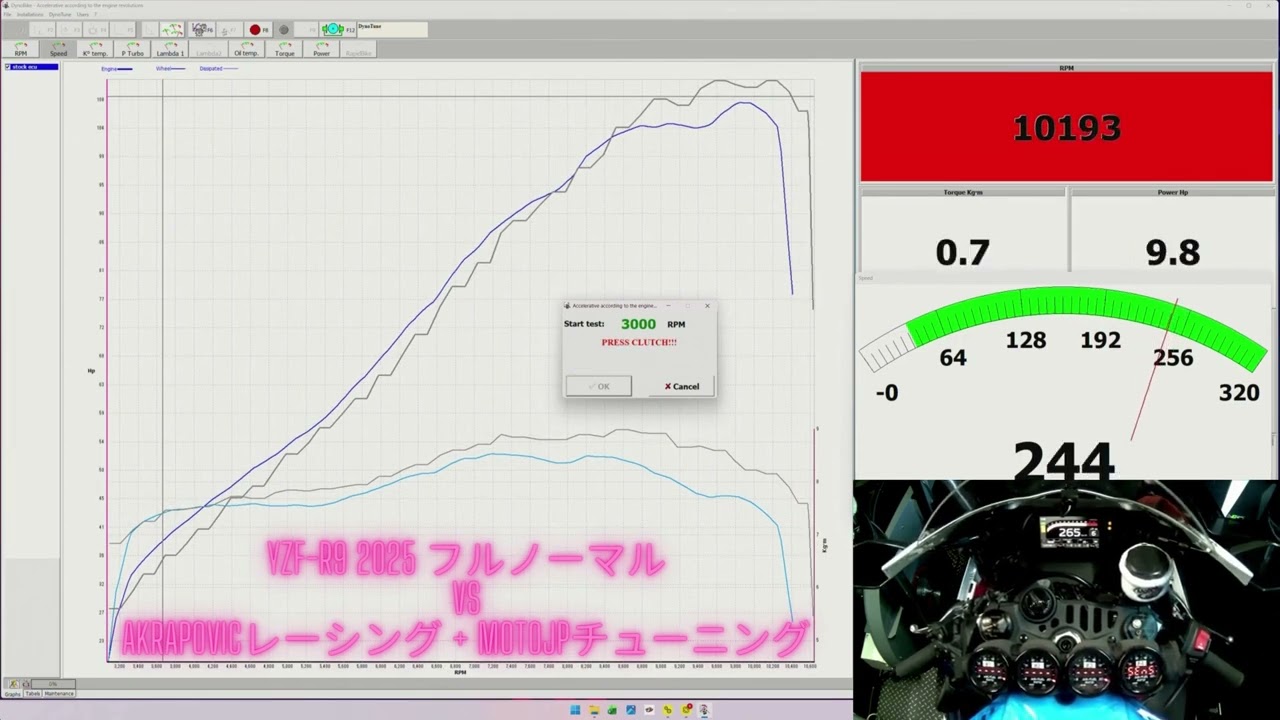Toggle the P Turbo channel button
The width and height of the screenshot is (1280, 720).
click(x=133, y=49)
